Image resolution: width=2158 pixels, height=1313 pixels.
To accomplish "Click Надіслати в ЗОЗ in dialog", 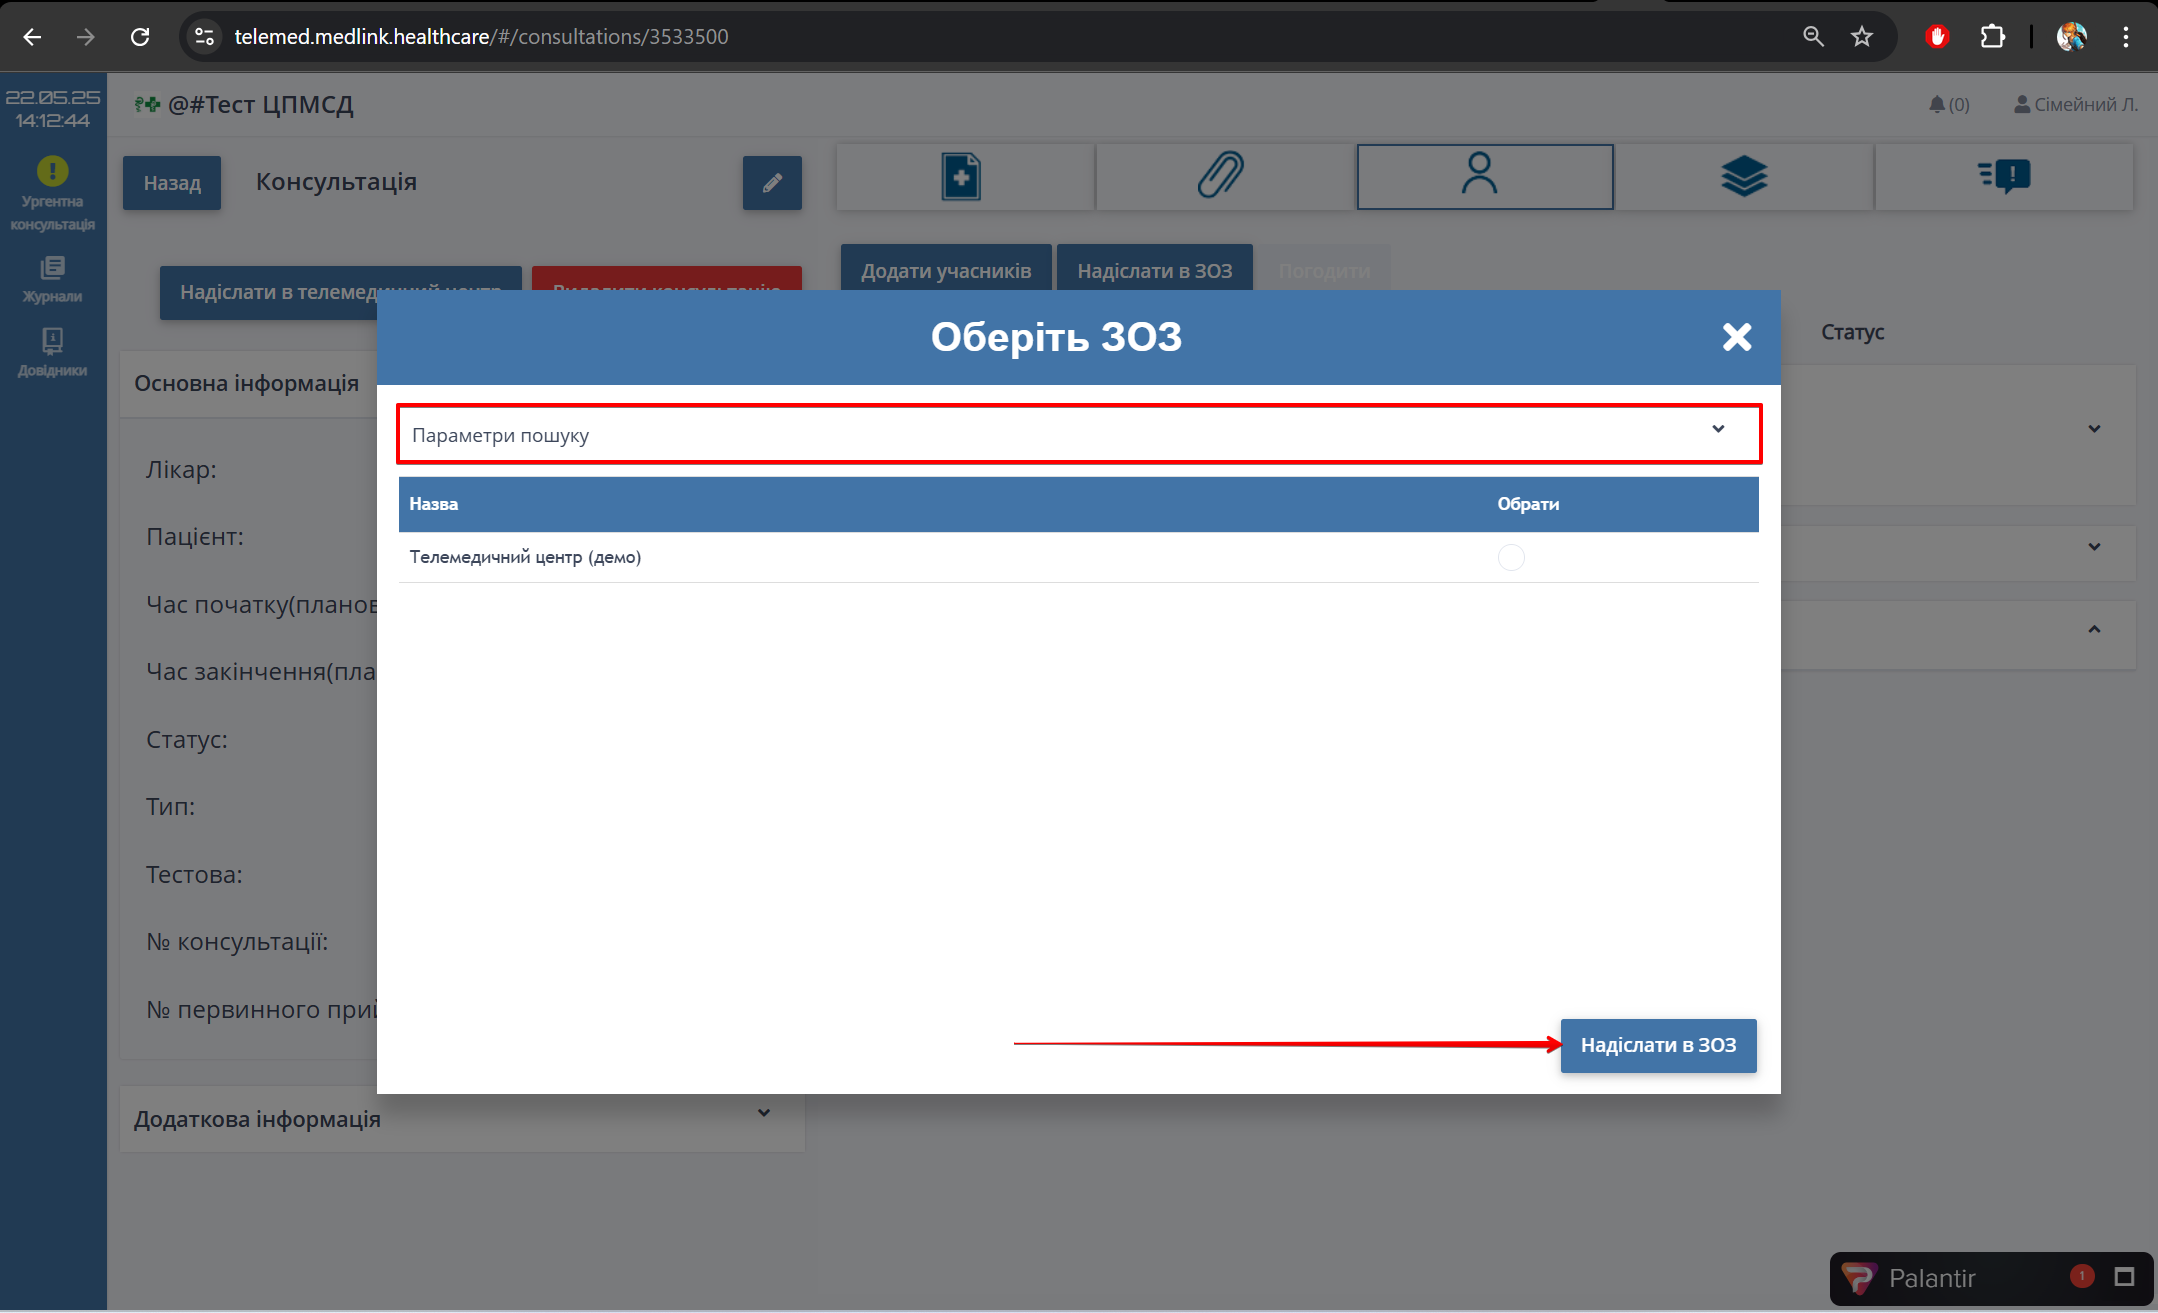I will pyautogui.click(x=1658, y=1045).
